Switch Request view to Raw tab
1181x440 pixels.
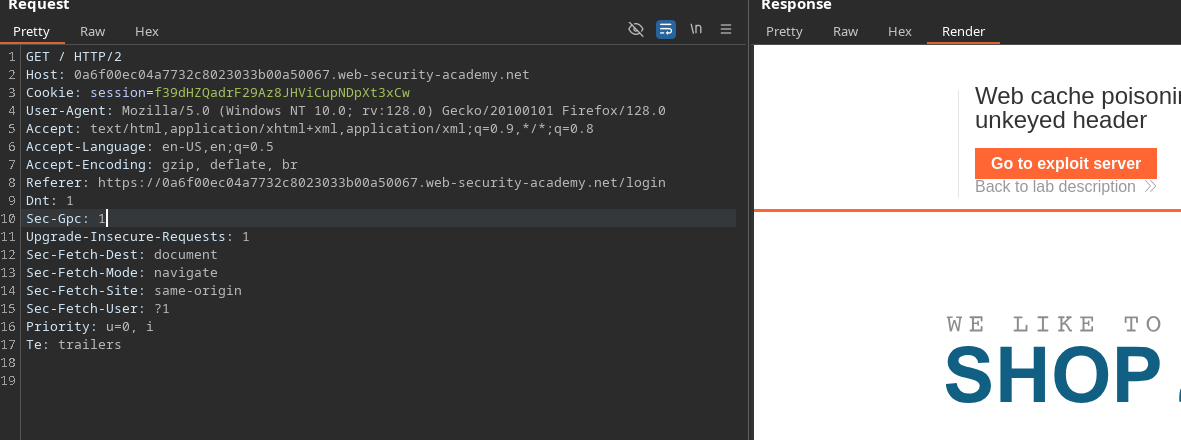pos(93,31)
